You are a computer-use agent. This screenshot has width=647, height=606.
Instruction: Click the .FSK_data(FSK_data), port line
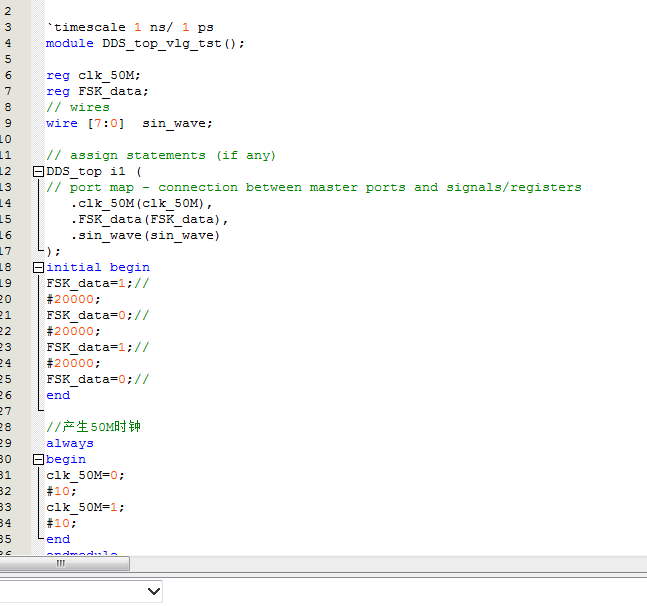tap(149, 219)
